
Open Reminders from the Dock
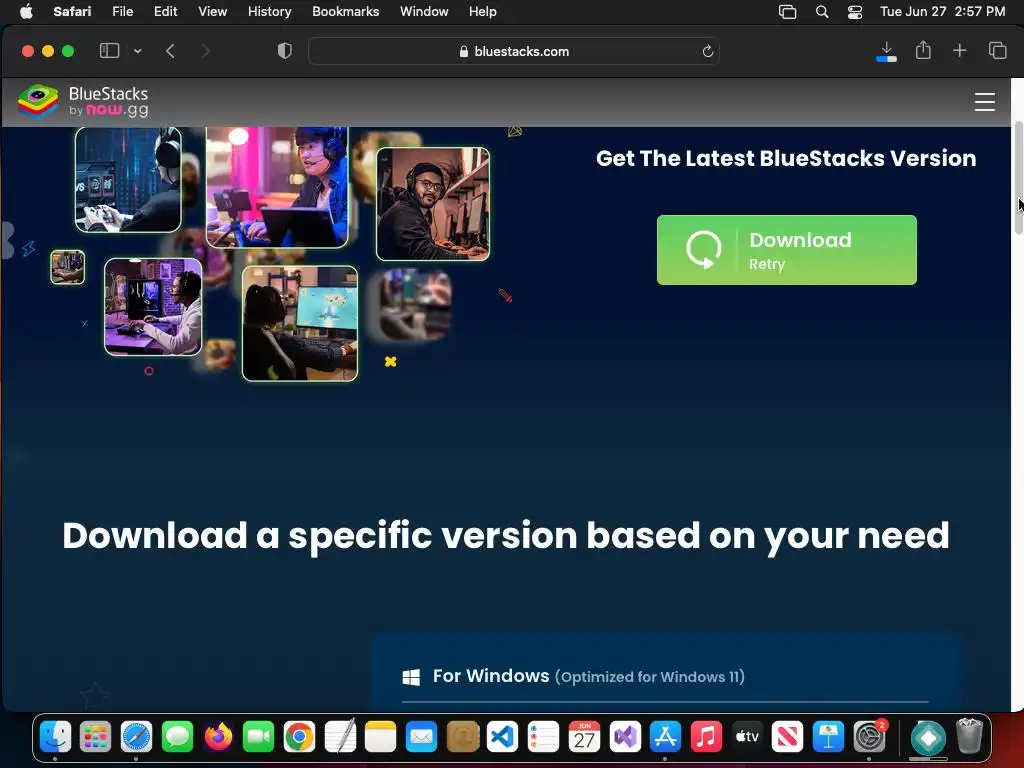coord(543,737)
